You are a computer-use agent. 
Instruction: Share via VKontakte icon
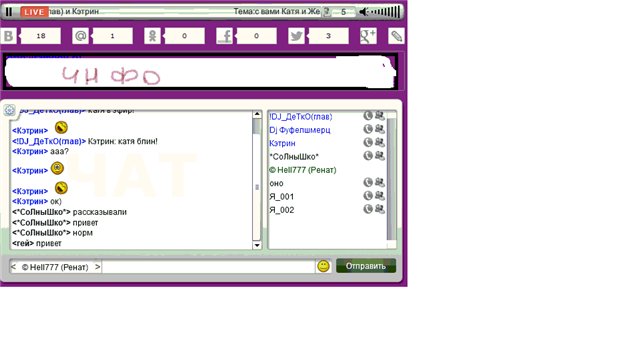(8, 36)
